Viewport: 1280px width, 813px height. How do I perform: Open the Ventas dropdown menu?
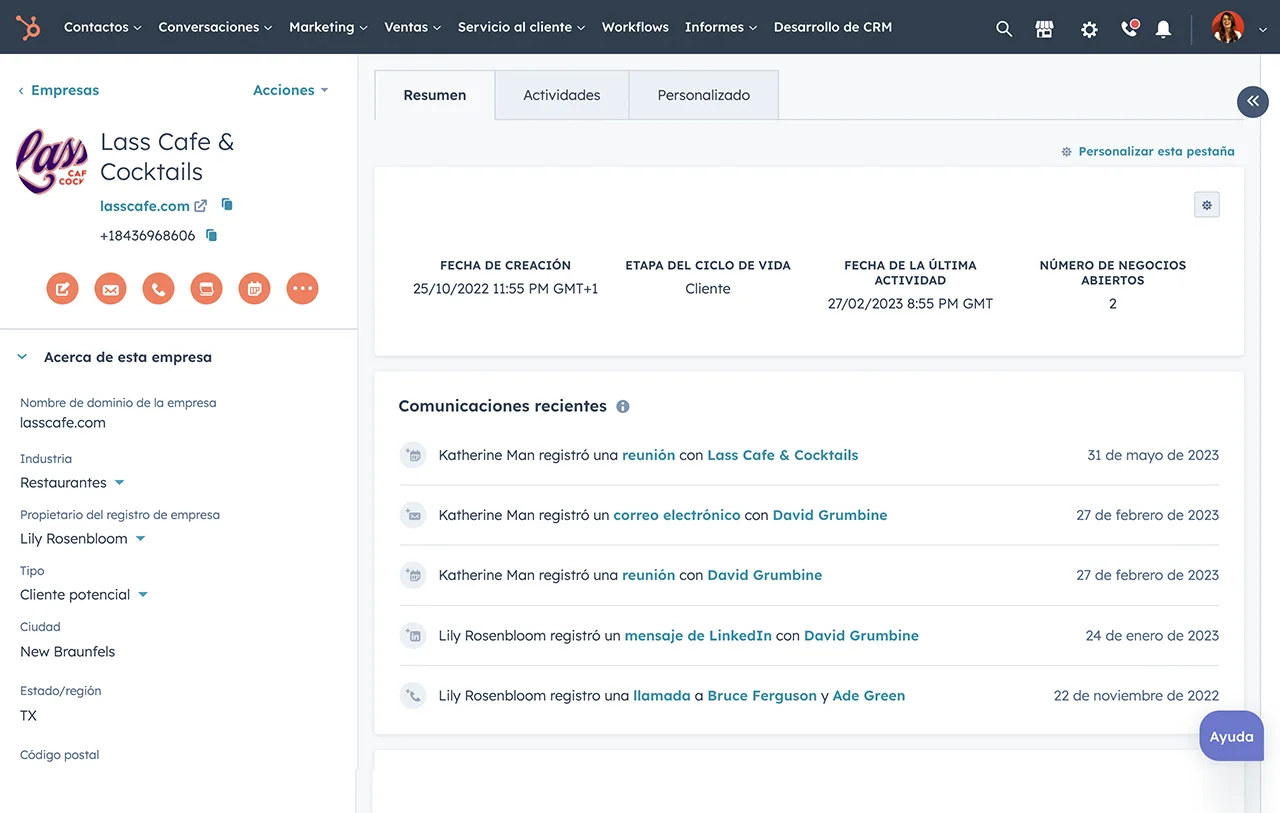(x=413, y=27)
